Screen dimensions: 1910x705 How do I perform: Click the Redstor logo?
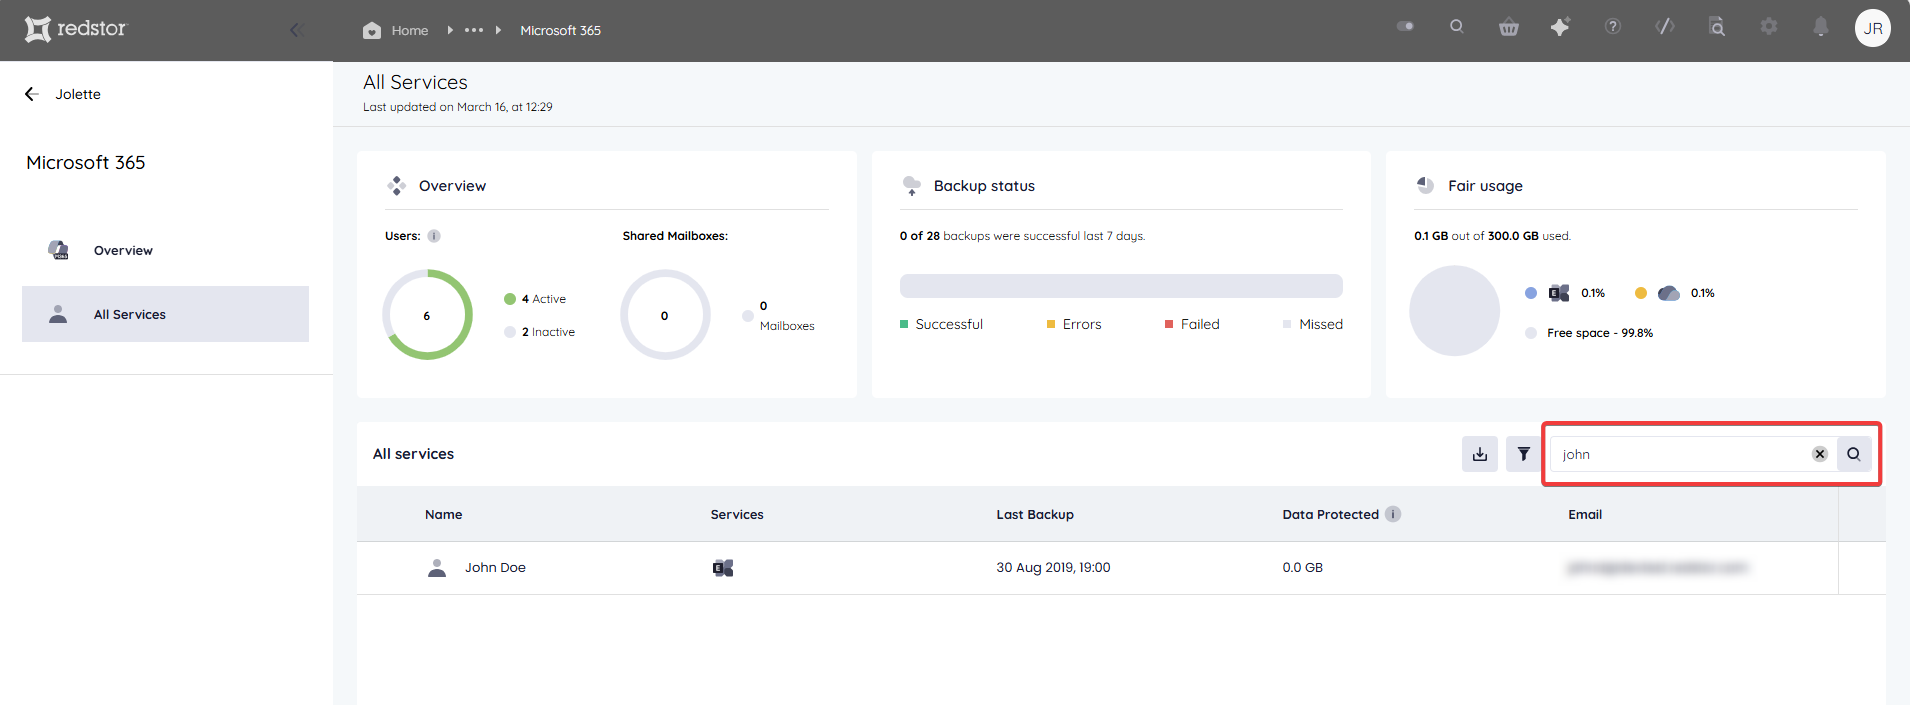[x=76, y=29]
